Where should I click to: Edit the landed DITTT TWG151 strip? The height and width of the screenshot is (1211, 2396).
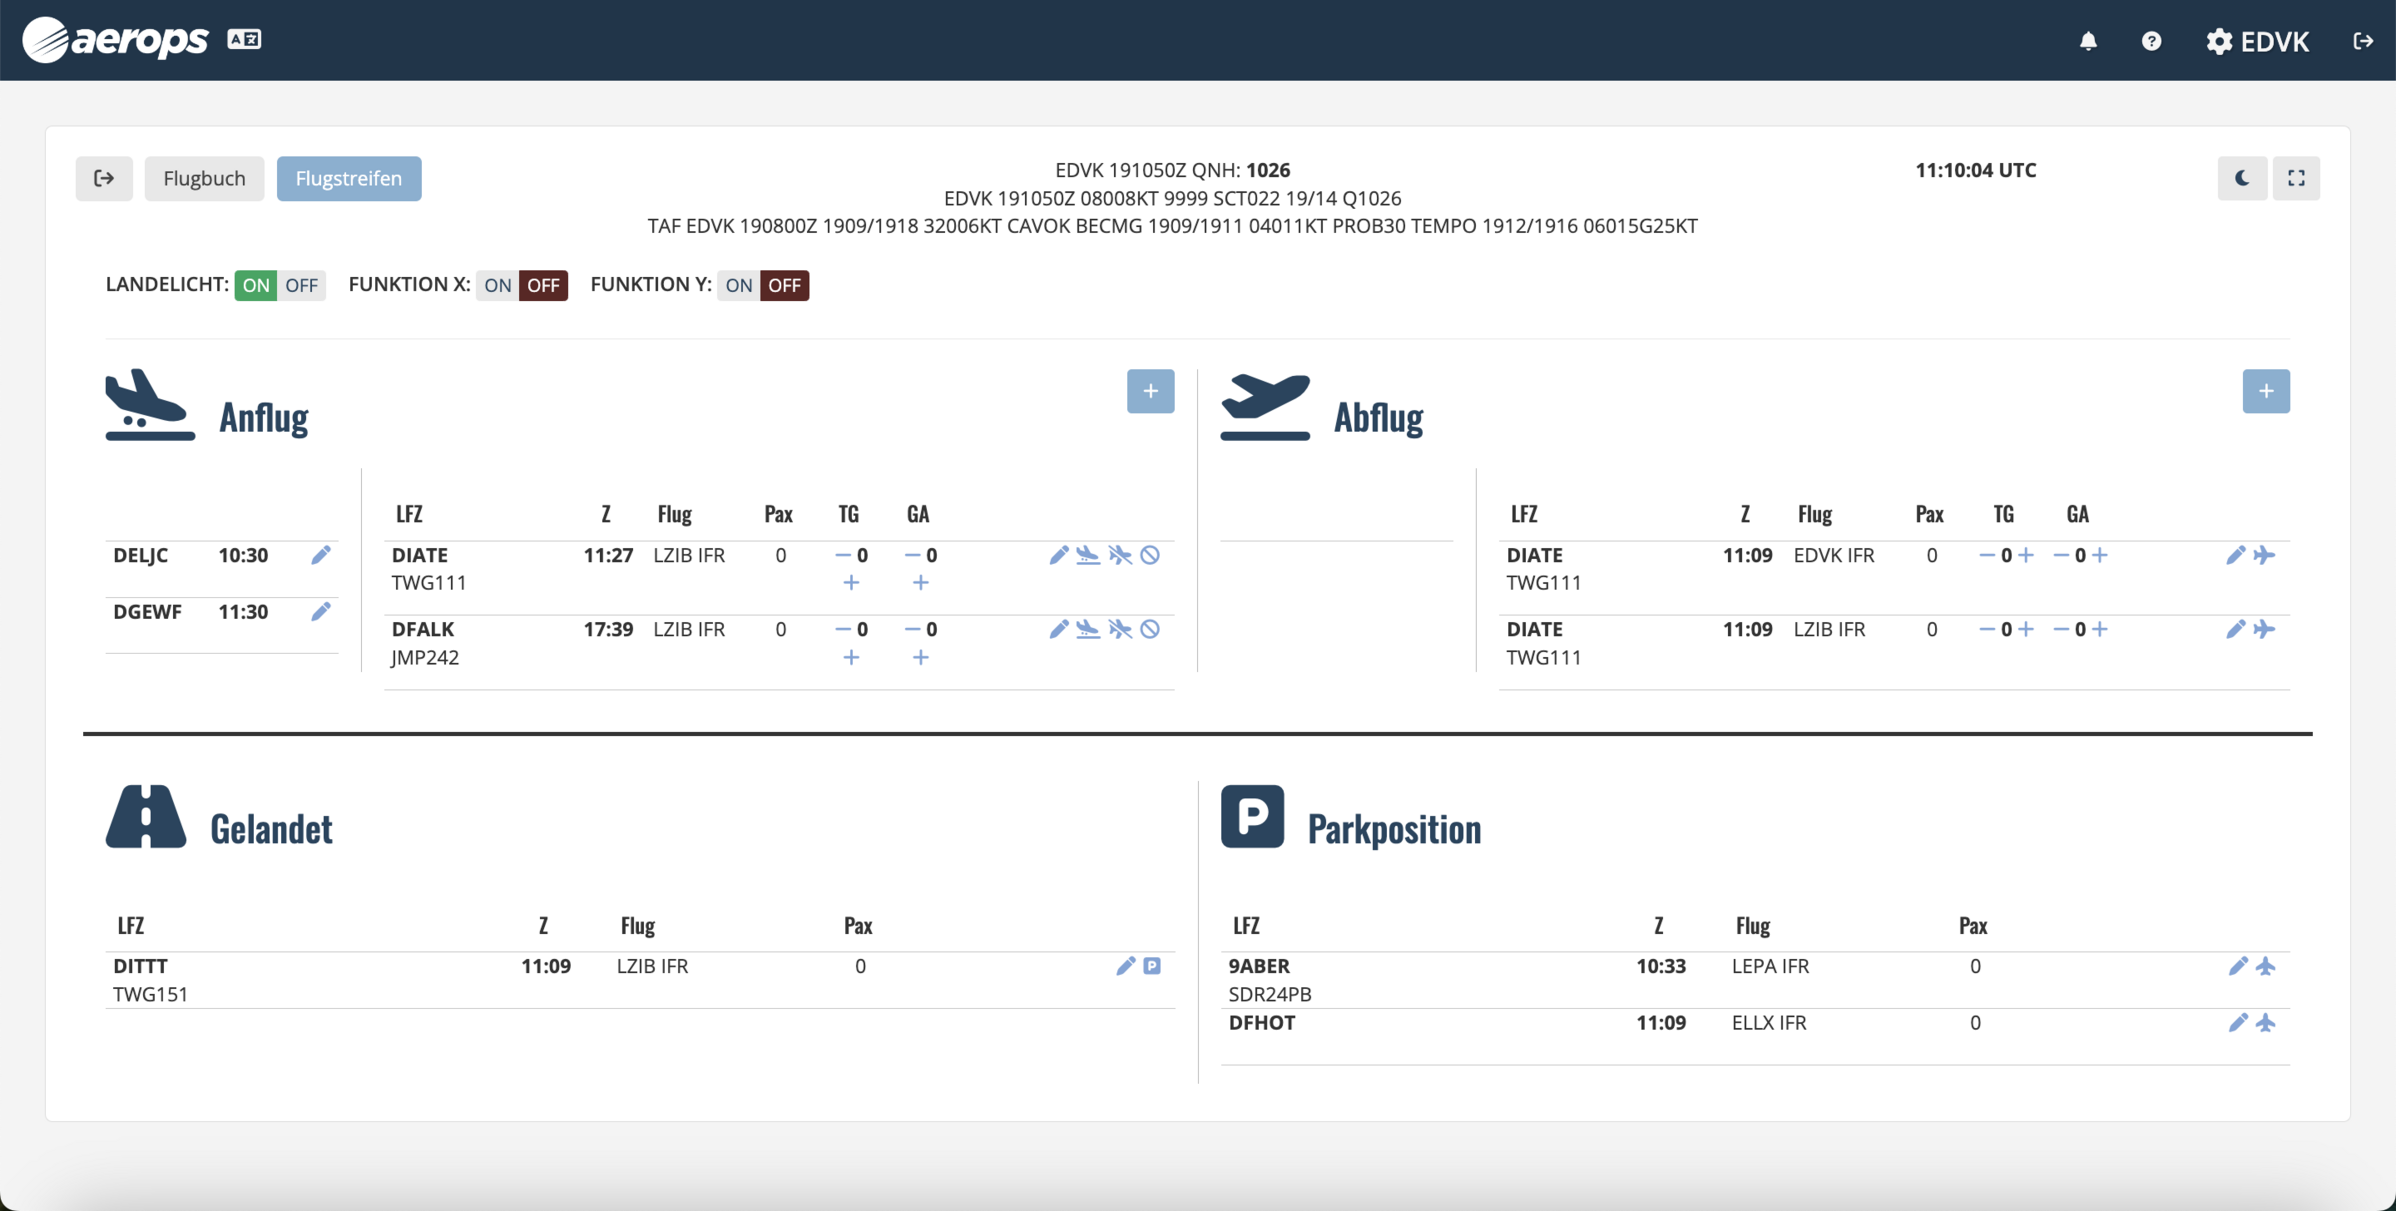(1125, 966)
